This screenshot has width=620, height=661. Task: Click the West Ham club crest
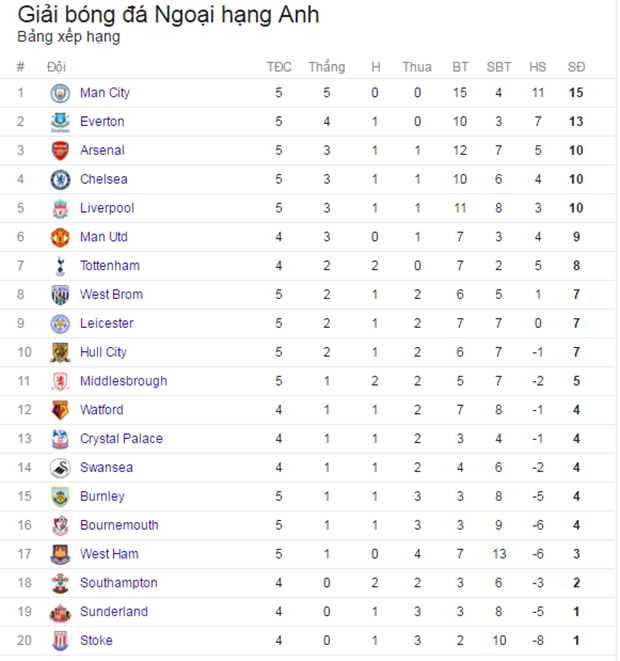60,554
